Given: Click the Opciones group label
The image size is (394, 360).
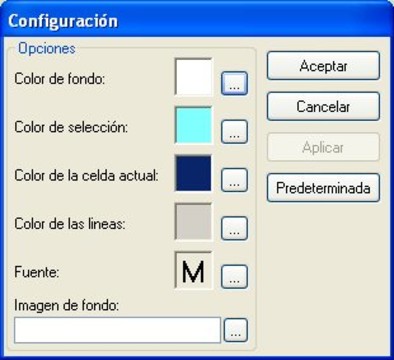Looking at the screenshot, I should click(x=47, y=49).
